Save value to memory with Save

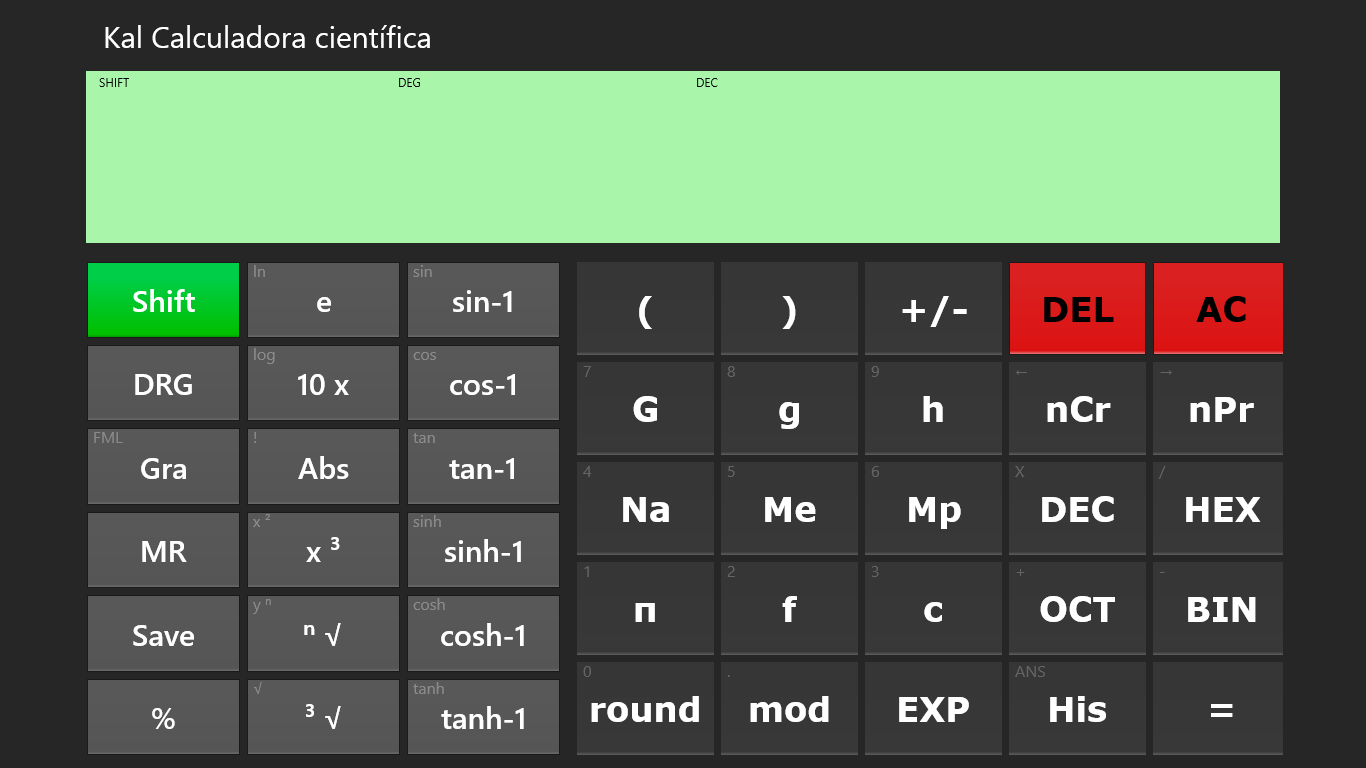(x=163, y=634)
